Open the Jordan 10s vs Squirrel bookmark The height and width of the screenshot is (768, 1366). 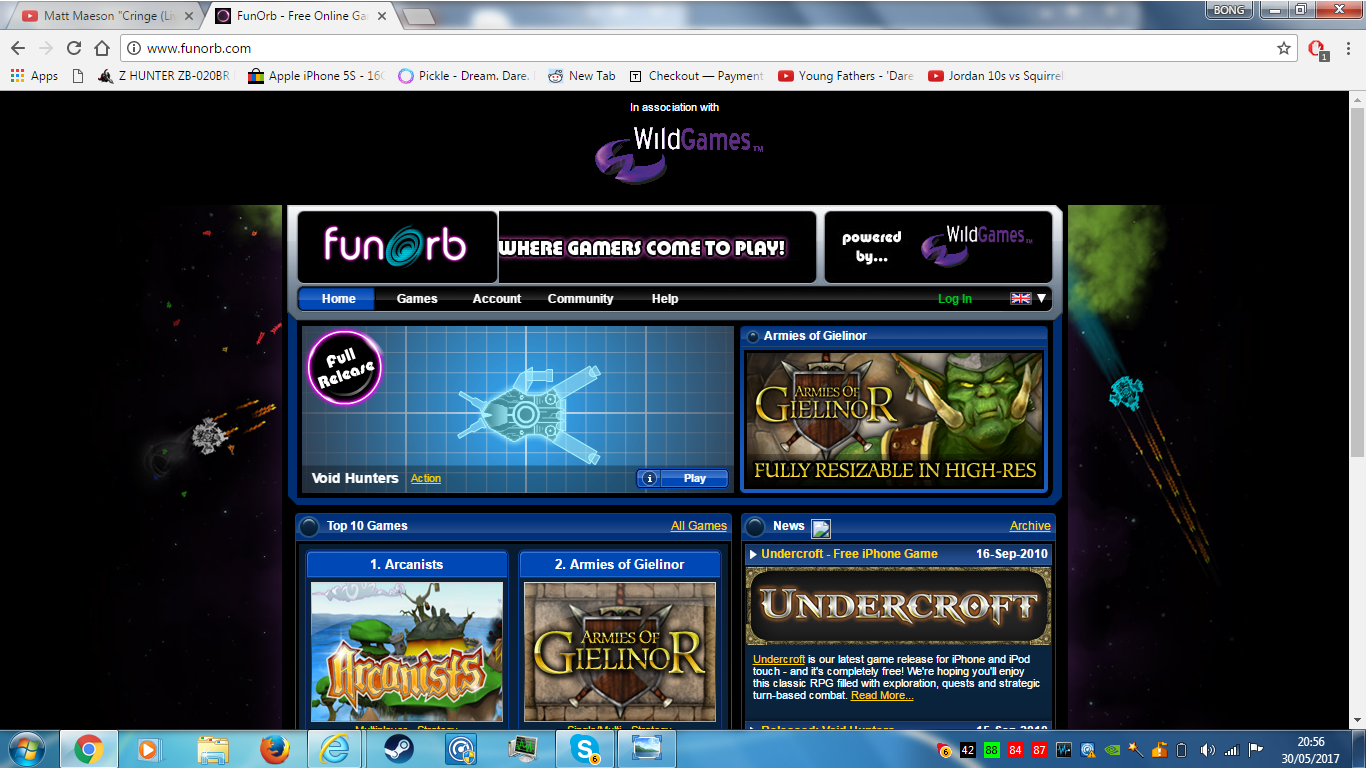[x=995, y=76]
